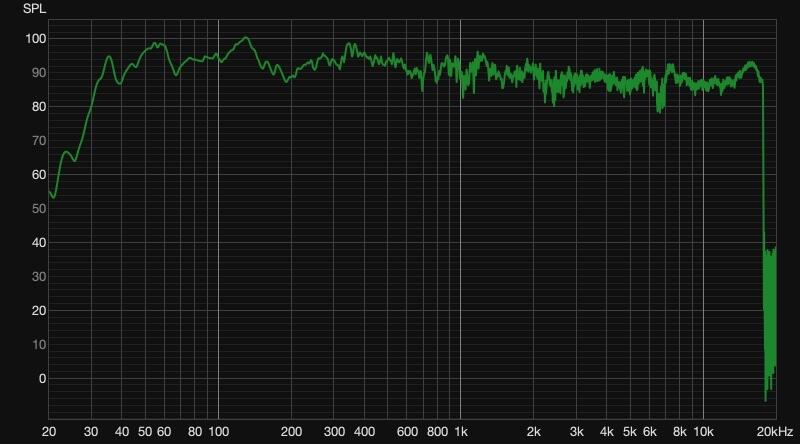Click the 5k frequency axis label
Screen dimensions: 800x444
(630, 432)
